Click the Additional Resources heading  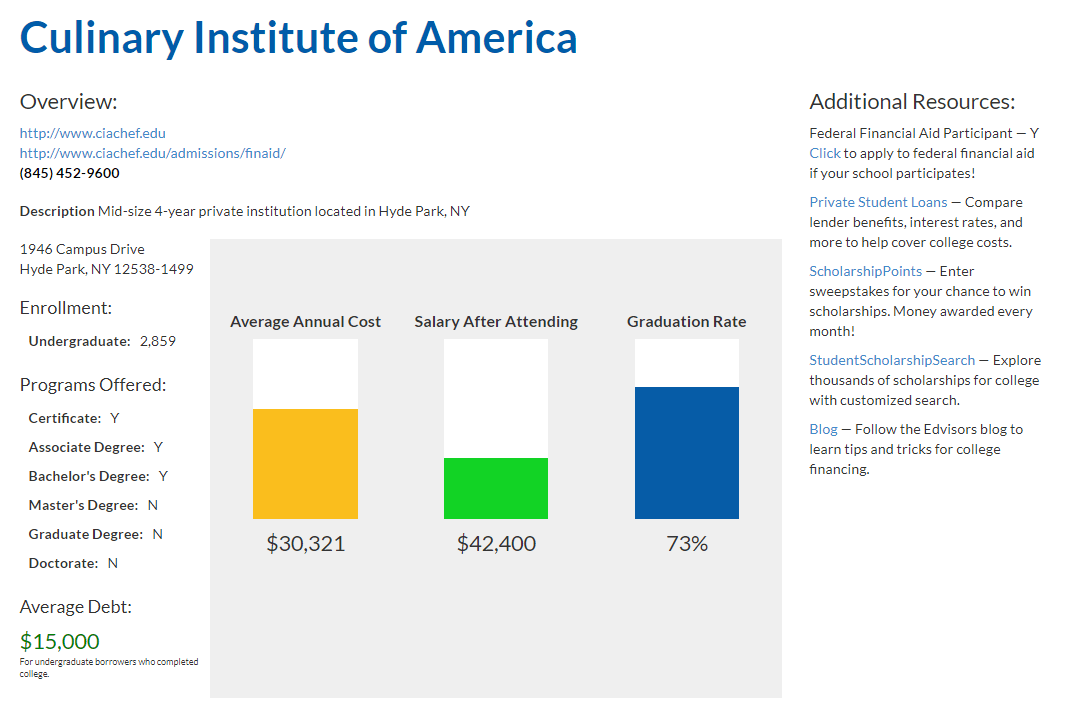pos(912,102)
